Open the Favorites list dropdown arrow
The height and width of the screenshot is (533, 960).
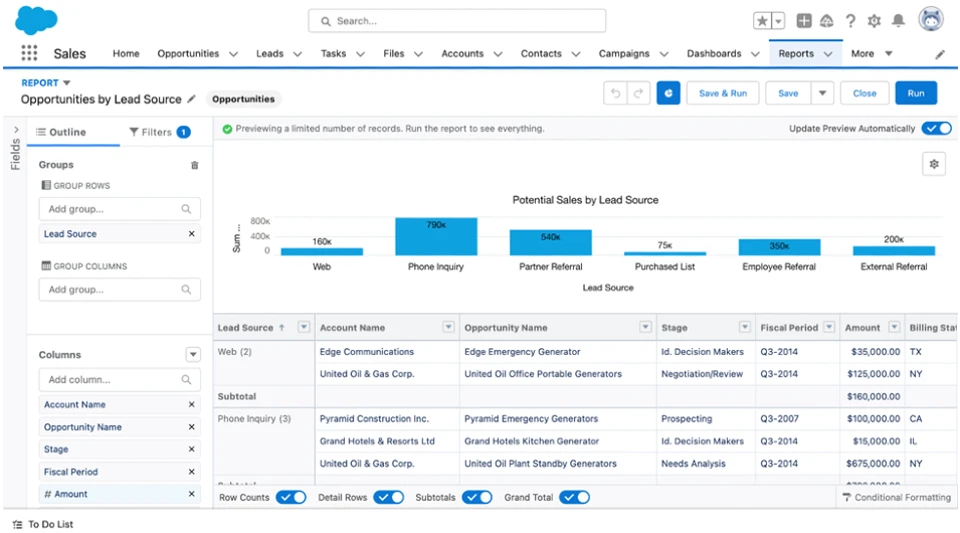778,21
